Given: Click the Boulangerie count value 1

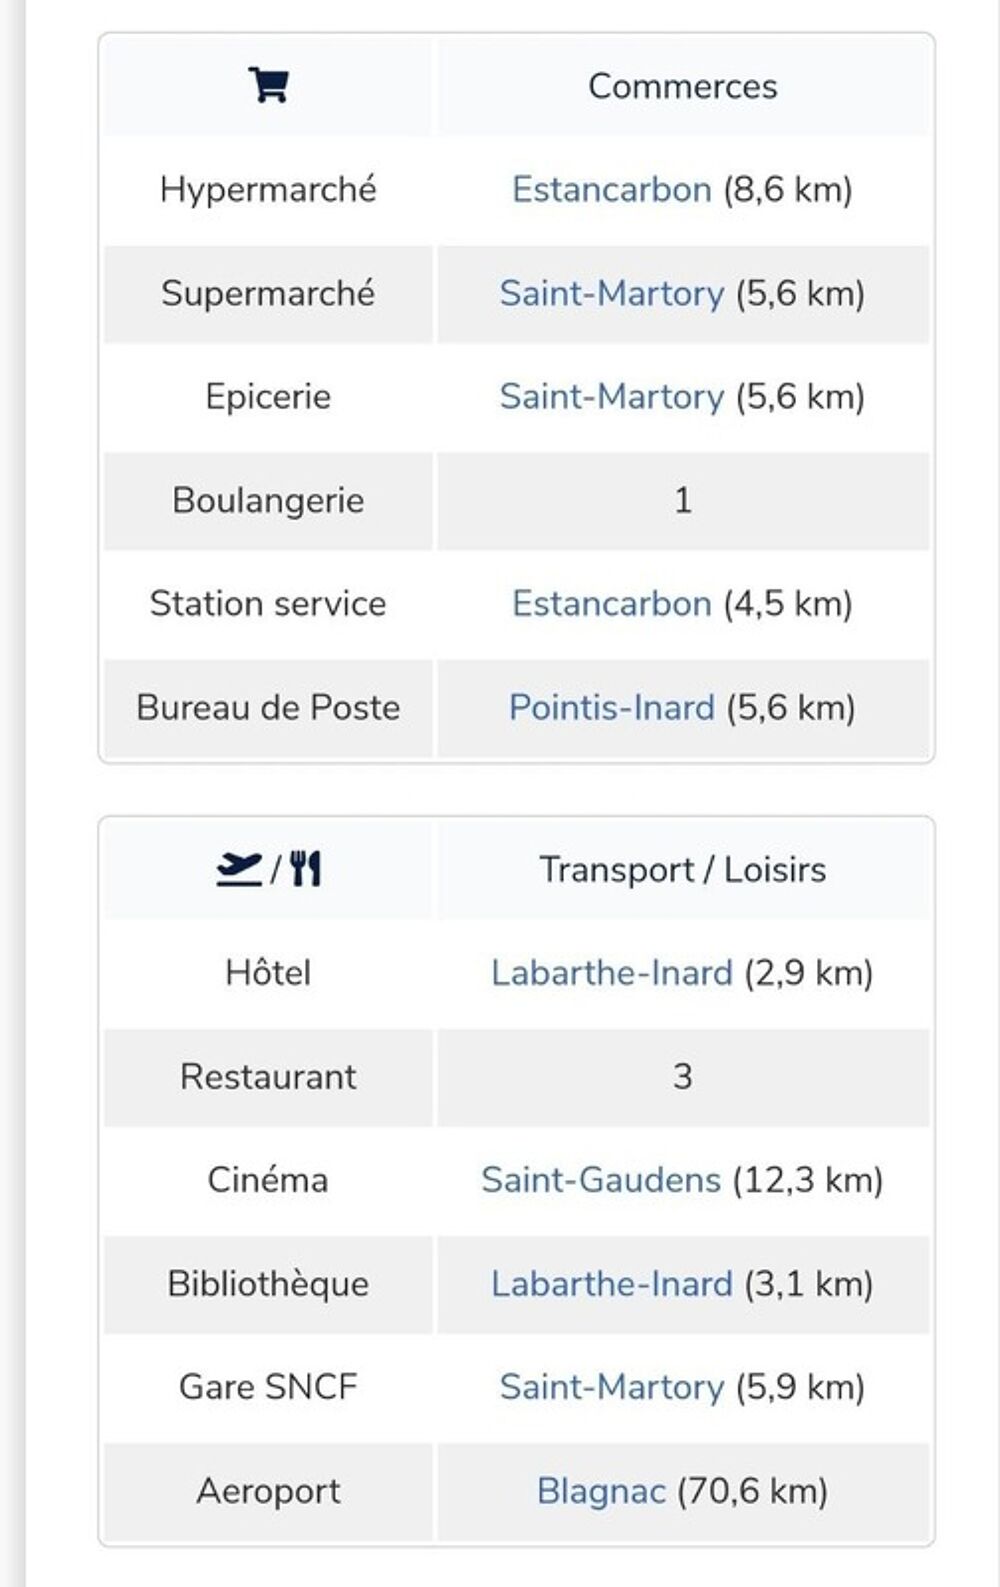Looking at the screenshot, I should (x=683, y=500).
